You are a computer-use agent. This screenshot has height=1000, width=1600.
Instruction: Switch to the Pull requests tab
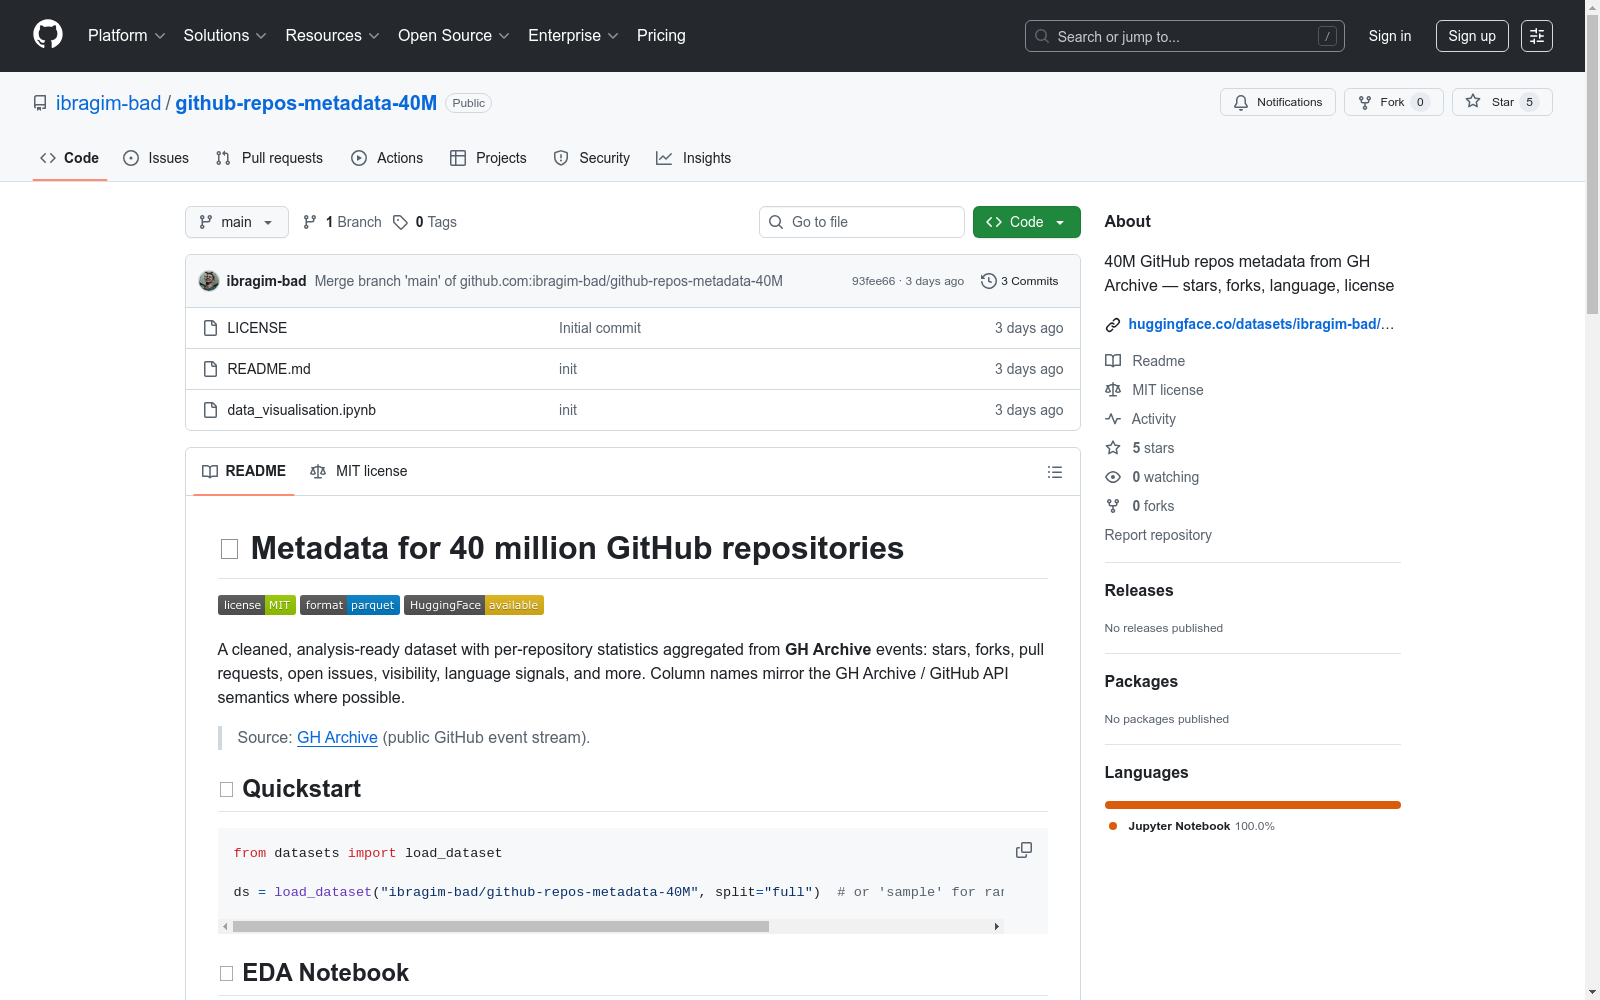pyautogui.click(x=269, y=158)
